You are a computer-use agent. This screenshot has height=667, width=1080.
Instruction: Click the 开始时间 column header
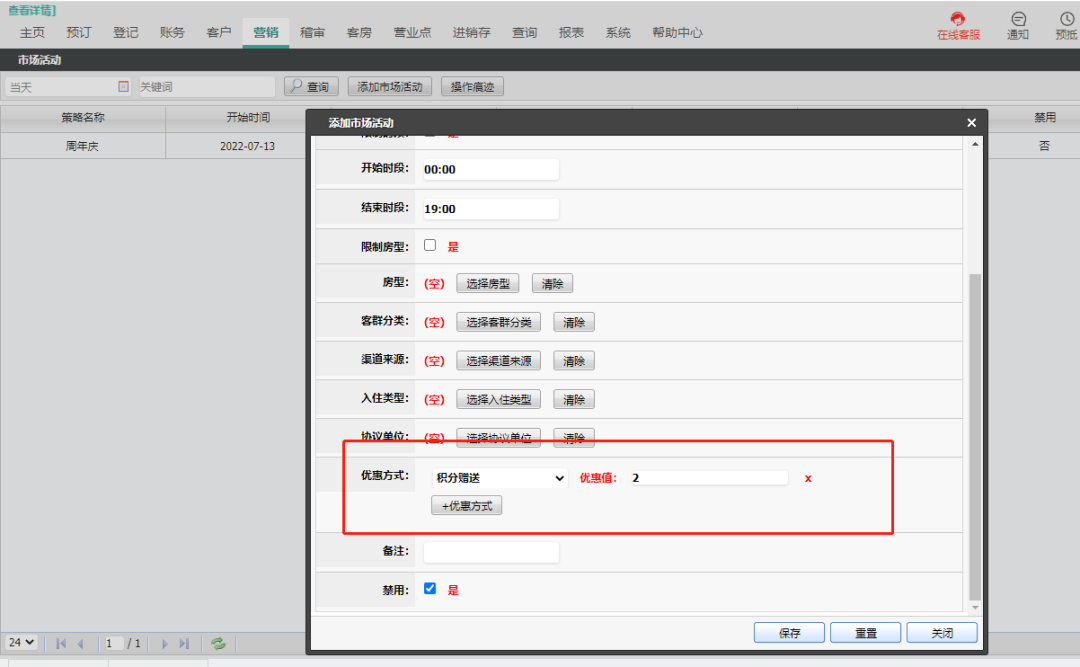tap(248, 117)
